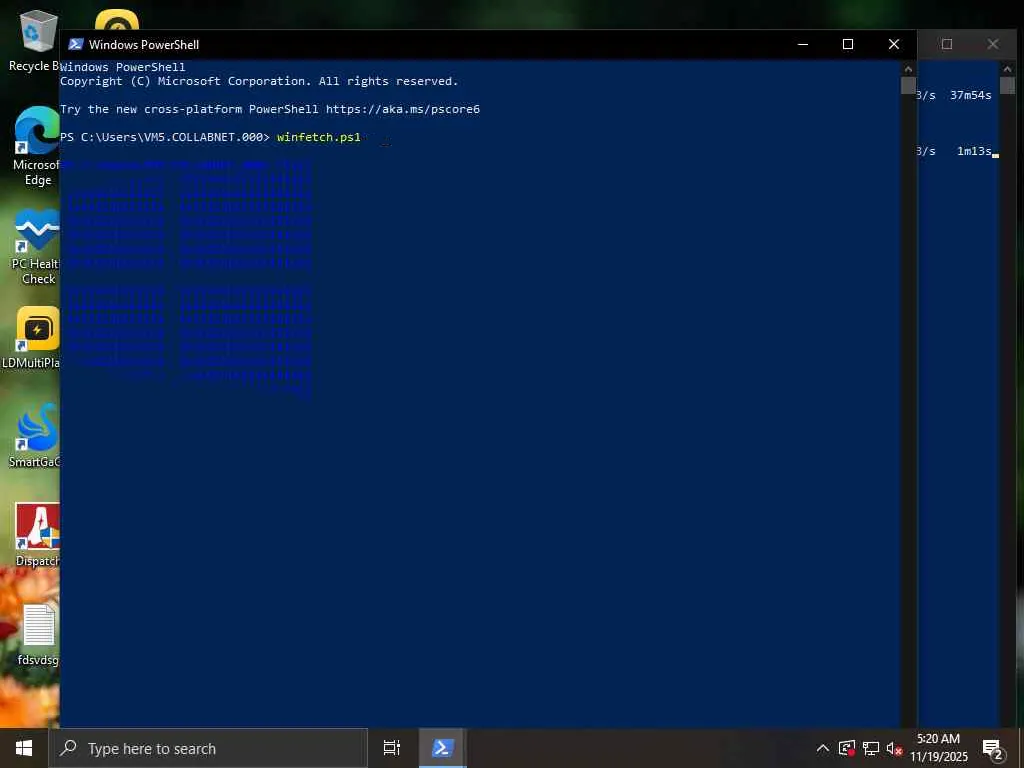Open the network status tray icon
The width and height of the screenshot is (1024, 768).
[871, 748]
